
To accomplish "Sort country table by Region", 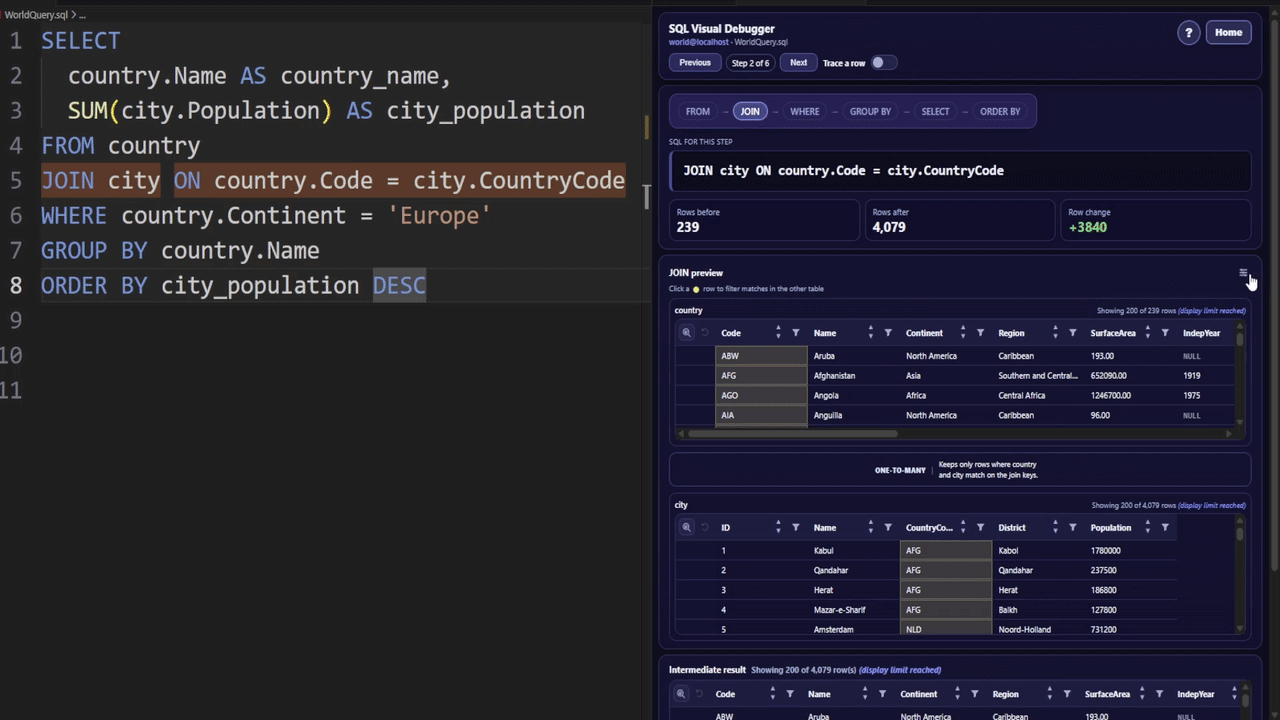I will click(1054, 333).
